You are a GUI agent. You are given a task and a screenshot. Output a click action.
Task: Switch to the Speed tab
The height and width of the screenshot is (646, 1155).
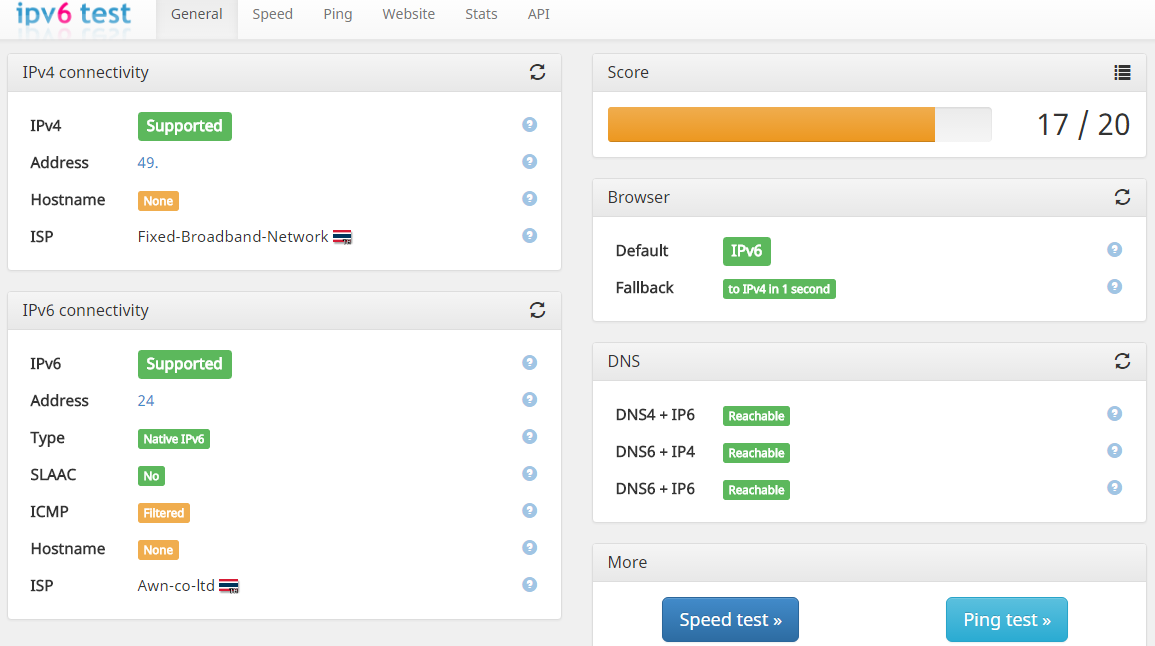tap(273, 15)
